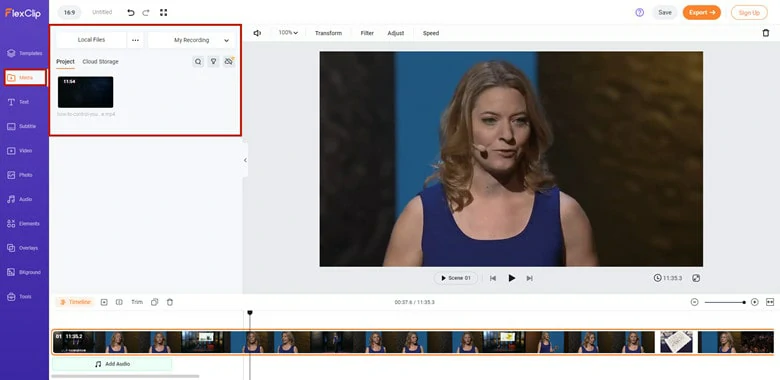Open the Filter options

[367, 33]
